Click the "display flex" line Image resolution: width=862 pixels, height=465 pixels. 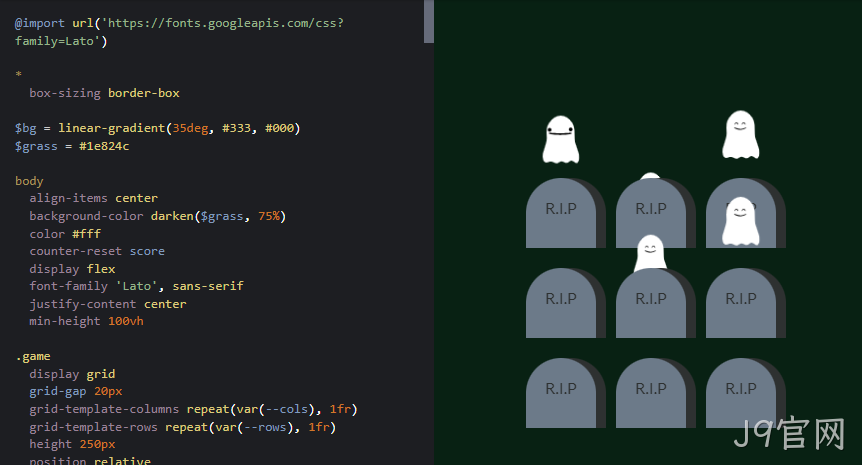pos(72,269)
